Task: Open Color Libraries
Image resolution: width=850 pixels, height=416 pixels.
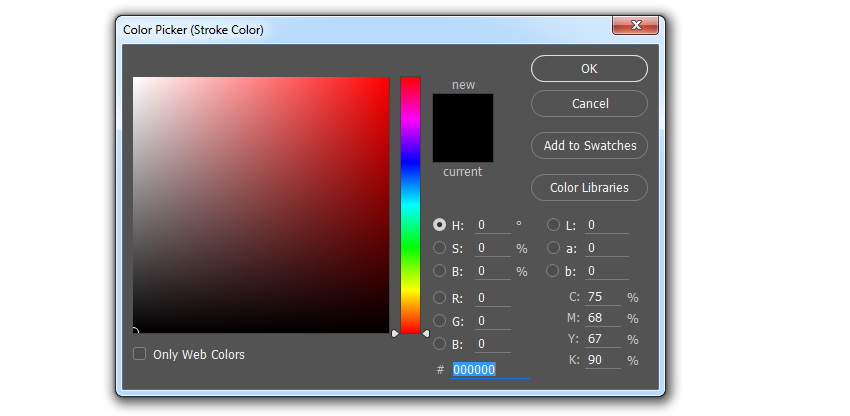Action: pos(589,188)
